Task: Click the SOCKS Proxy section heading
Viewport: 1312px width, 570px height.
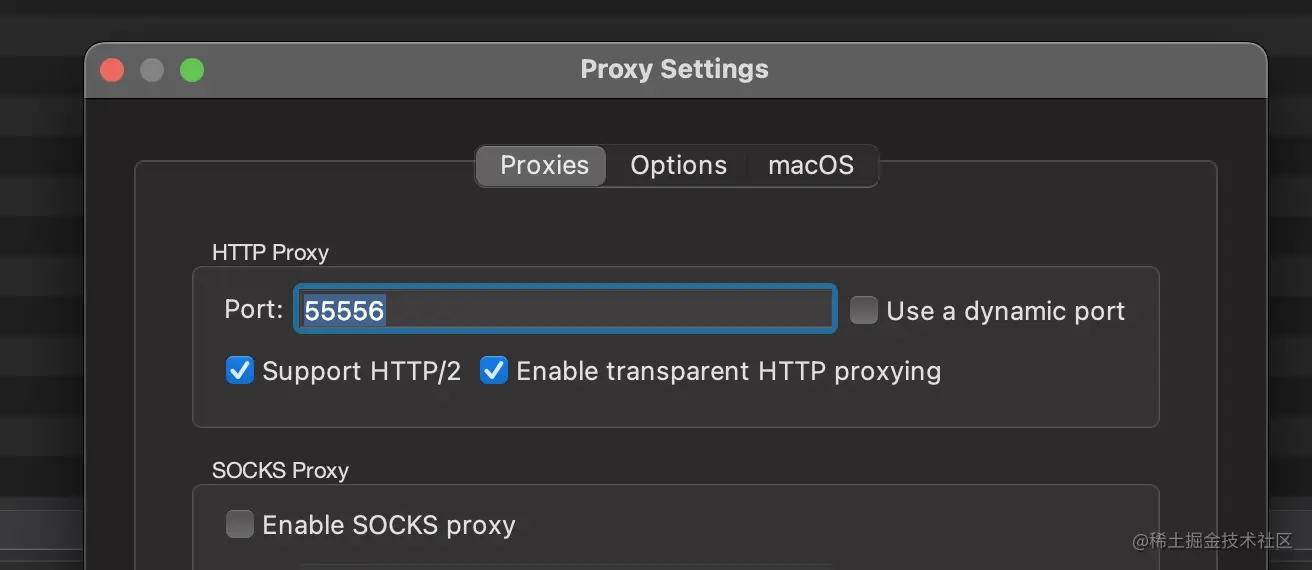Action: pyautogui.click(x=280, y=470)
